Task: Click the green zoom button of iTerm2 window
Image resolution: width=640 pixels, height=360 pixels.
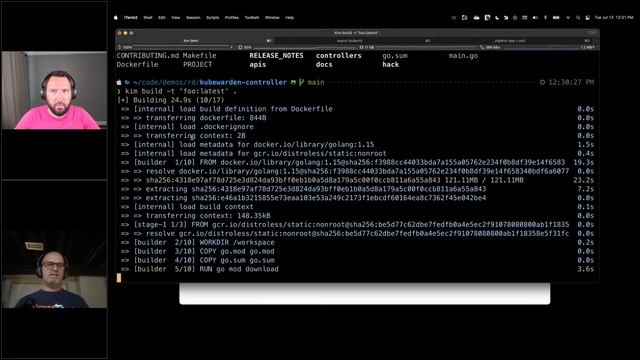Action: pos(131,33)
